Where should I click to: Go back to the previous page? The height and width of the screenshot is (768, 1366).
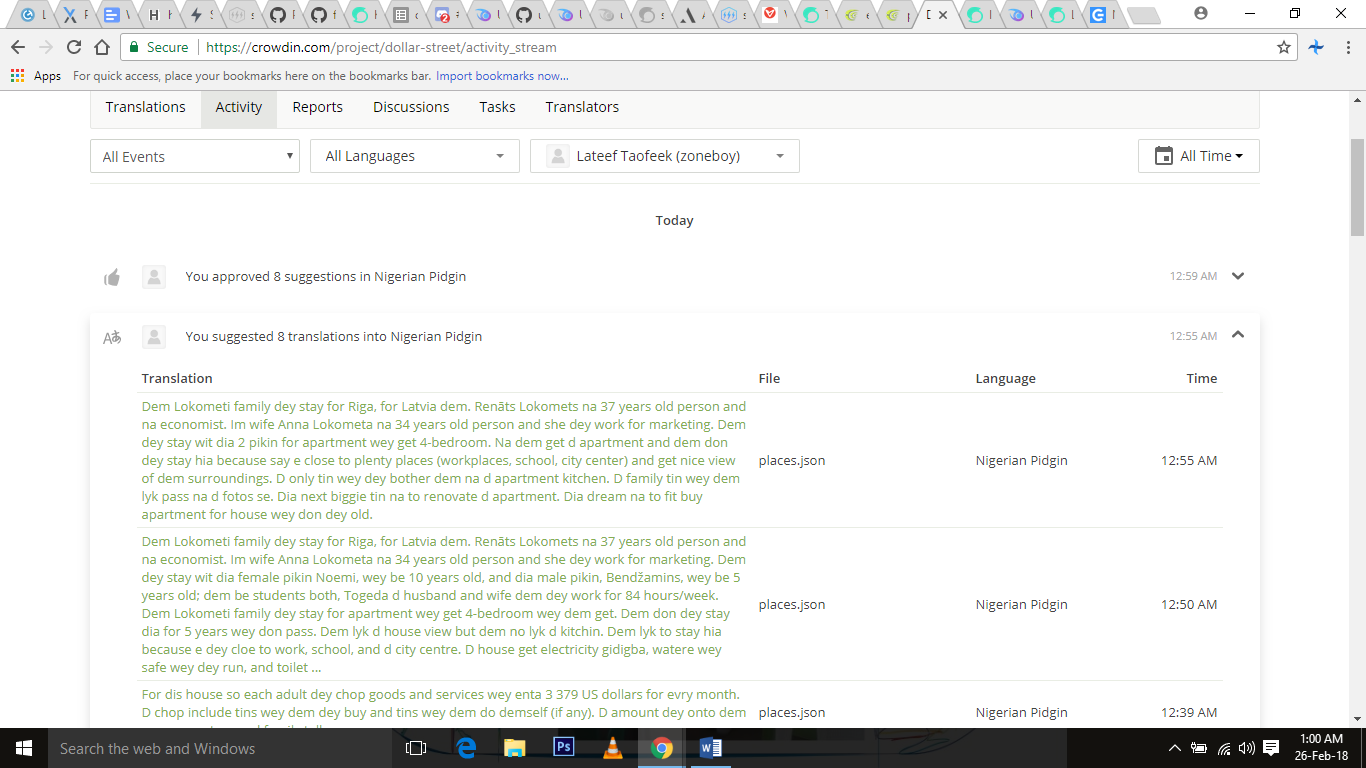pos(19,47)
